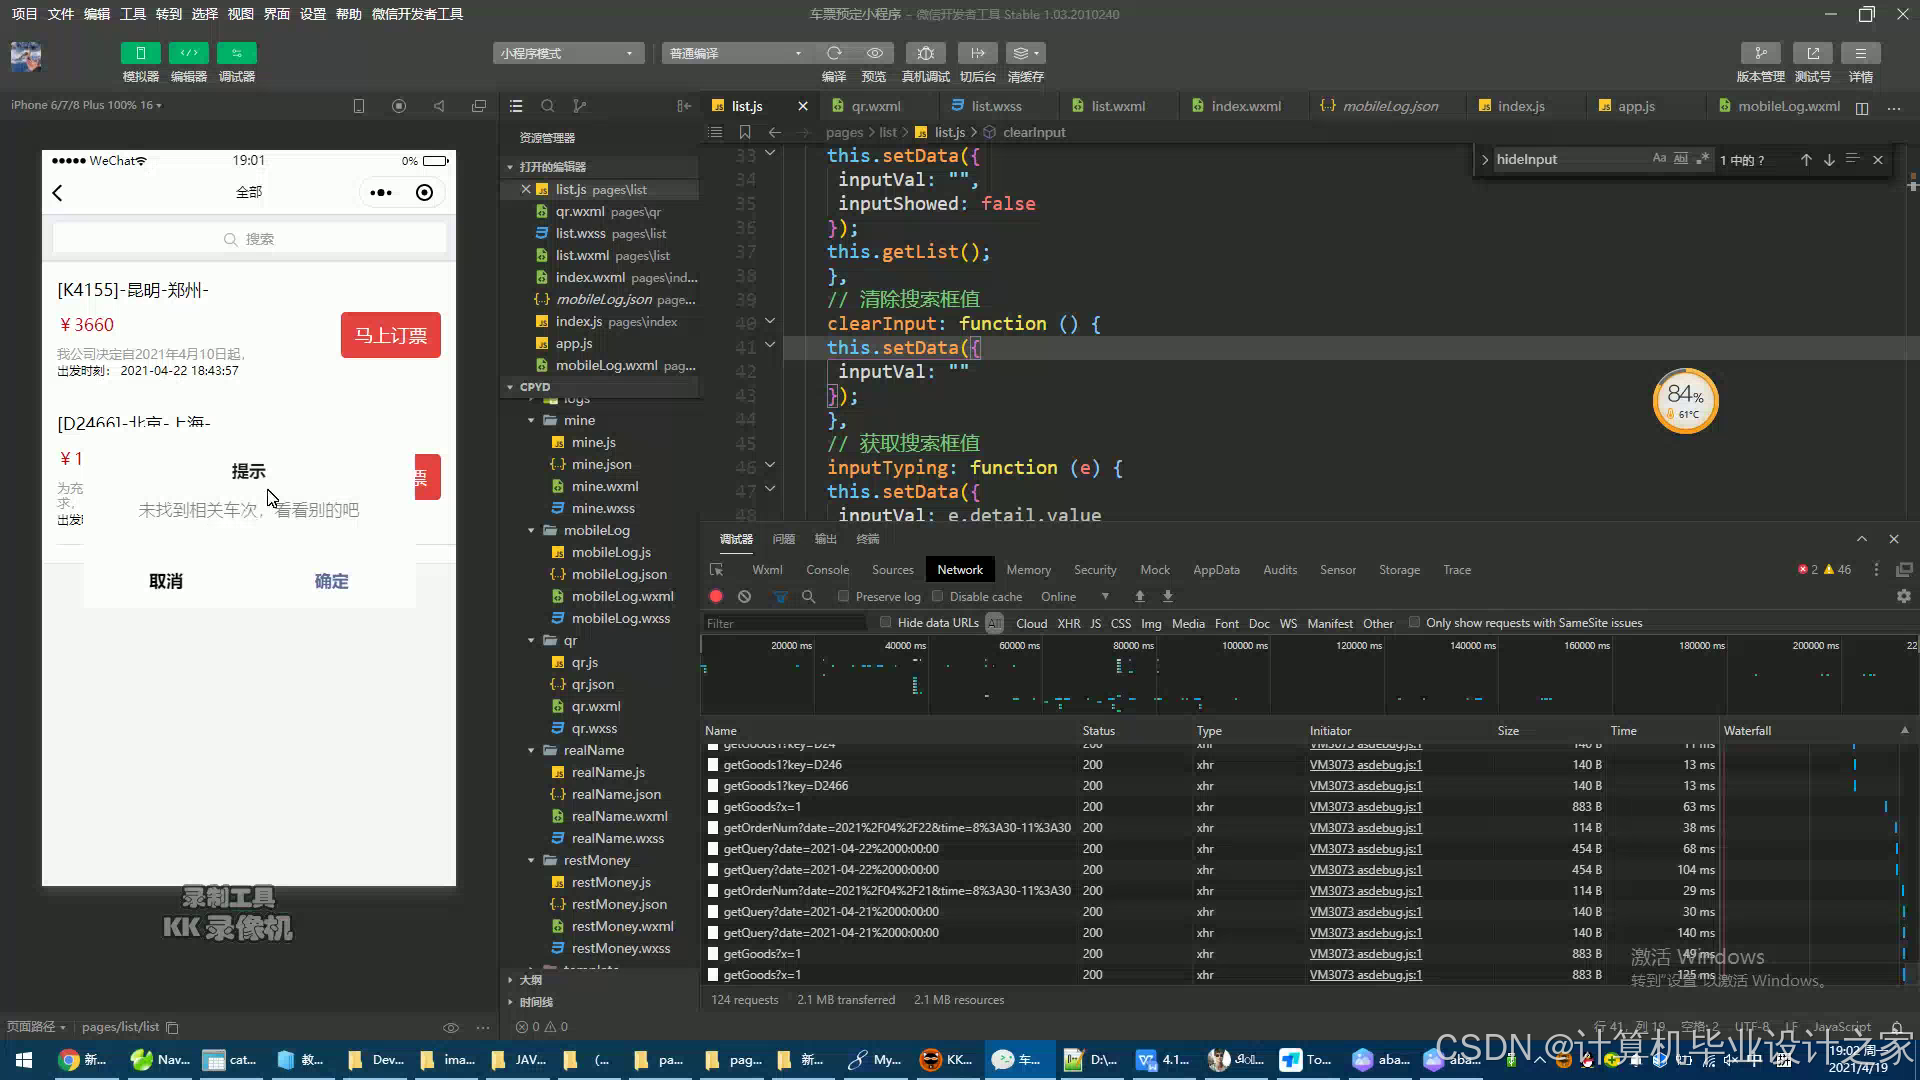1920x1080 pixels.
Task: Click the element inspector icon in DevTools
Action: pyautogui.click(x=716, y=570)
